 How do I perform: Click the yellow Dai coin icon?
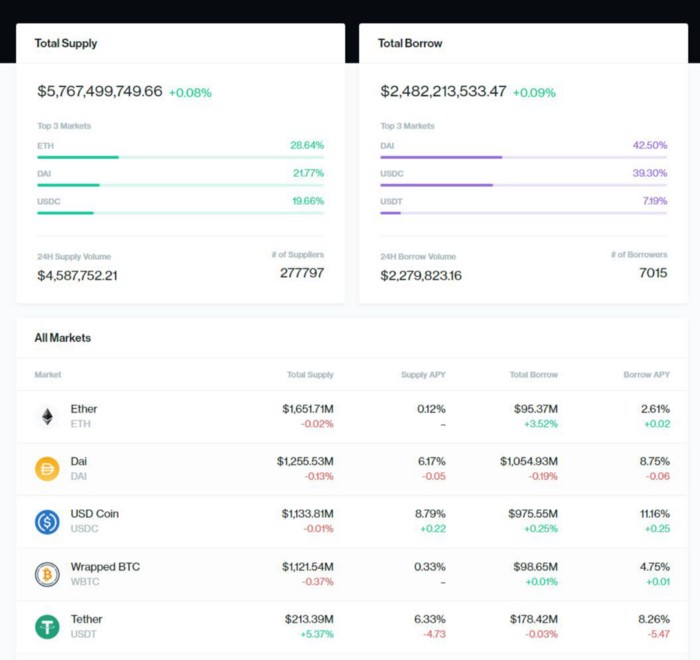[x=47, y=469]
